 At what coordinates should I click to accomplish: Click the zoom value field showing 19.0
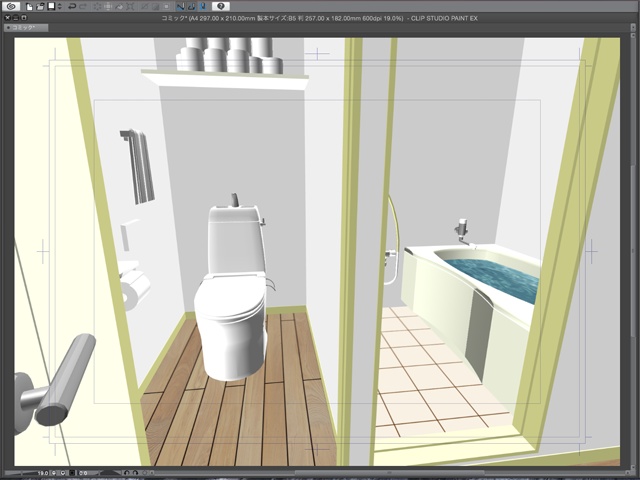[42, 473]
